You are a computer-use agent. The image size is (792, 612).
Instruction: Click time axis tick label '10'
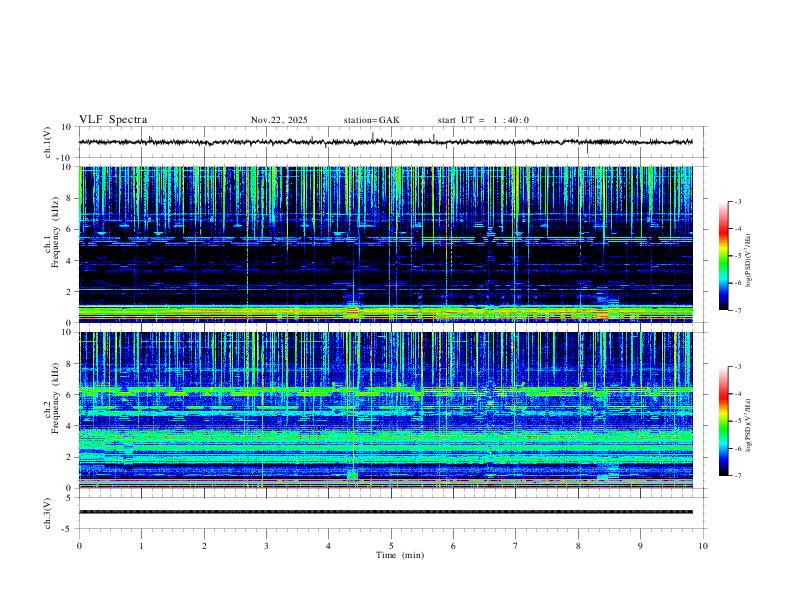(x=703, y=546)
